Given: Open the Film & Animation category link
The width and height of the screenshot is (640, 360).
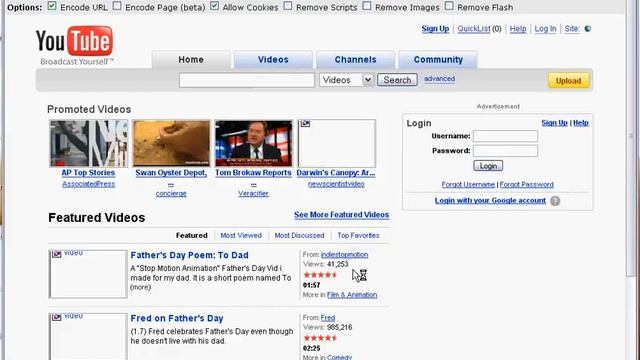Looking at the screenshot, I should (x=352, y=295).
